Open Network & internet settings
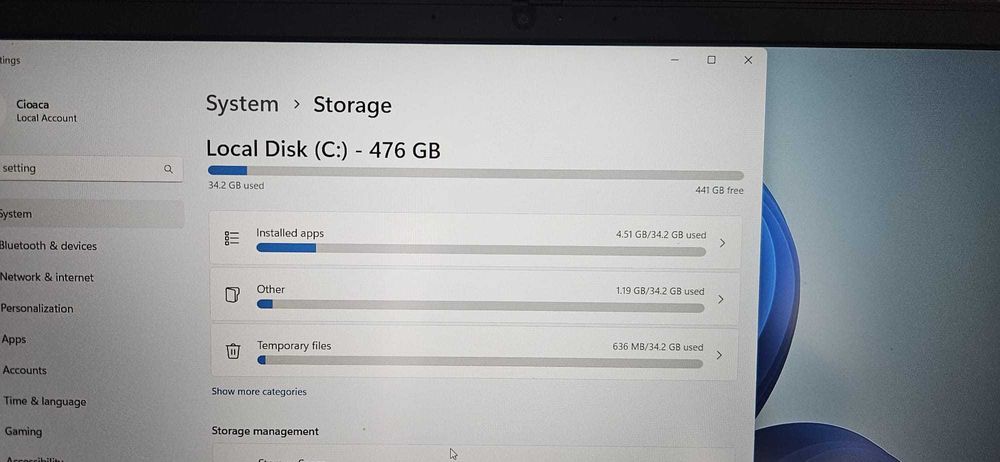This screenshot has width=1000, height=462. coord(47,278)
